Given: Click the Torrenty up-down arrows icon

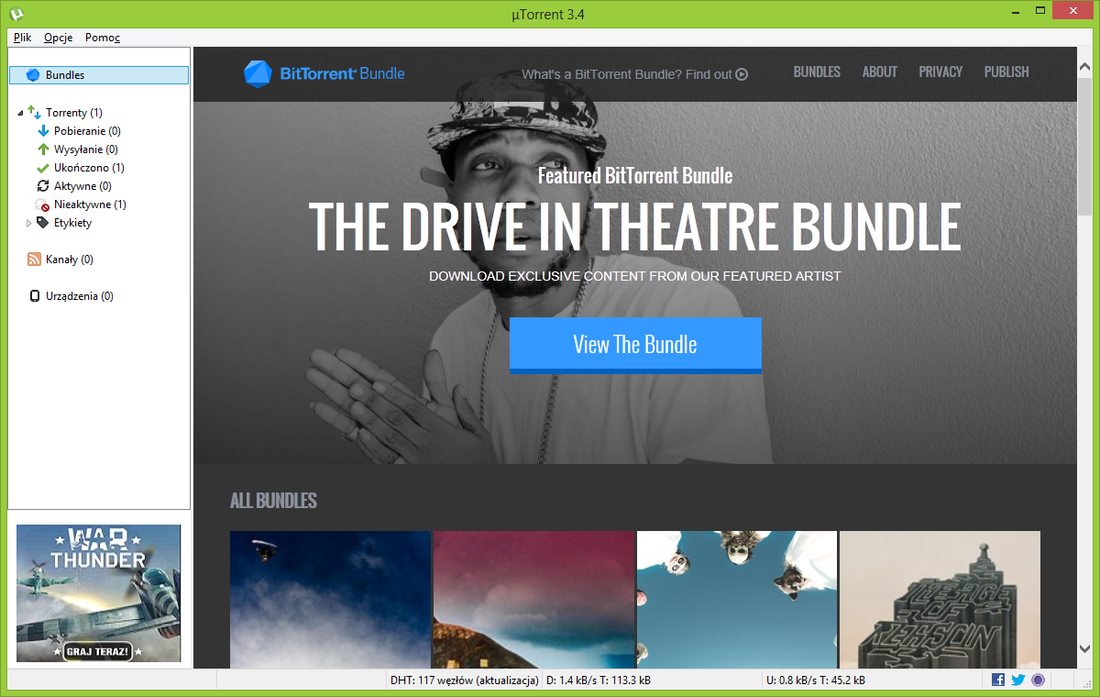Looking at the screenshot, I should tap(34, 112).
